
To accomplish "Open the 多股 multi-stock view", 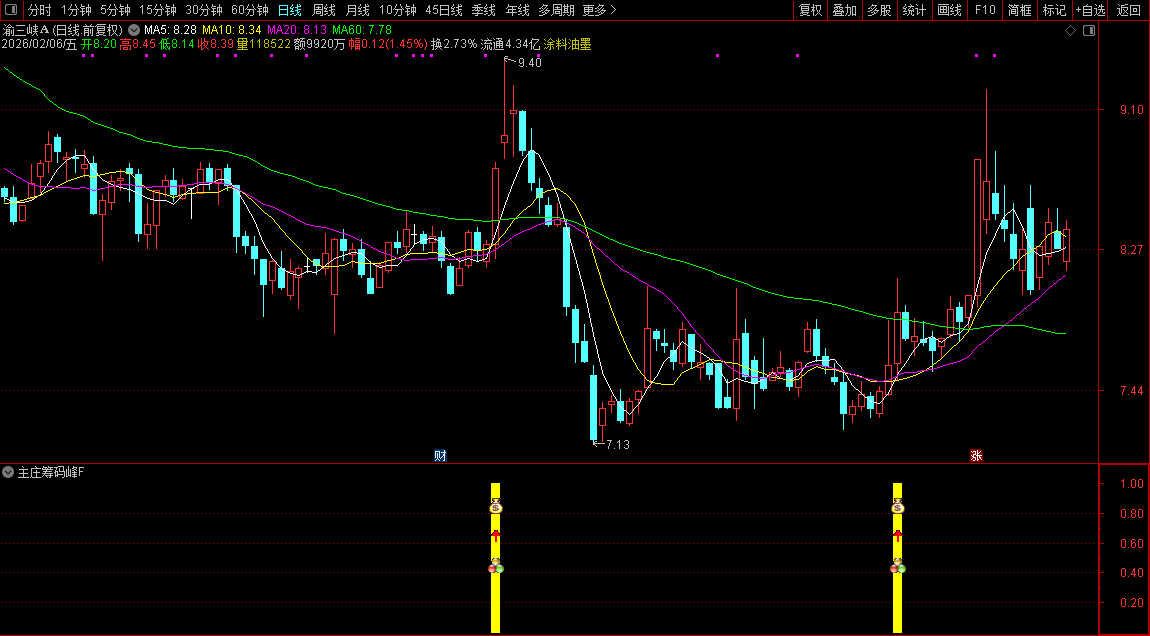I will point(879,10).
